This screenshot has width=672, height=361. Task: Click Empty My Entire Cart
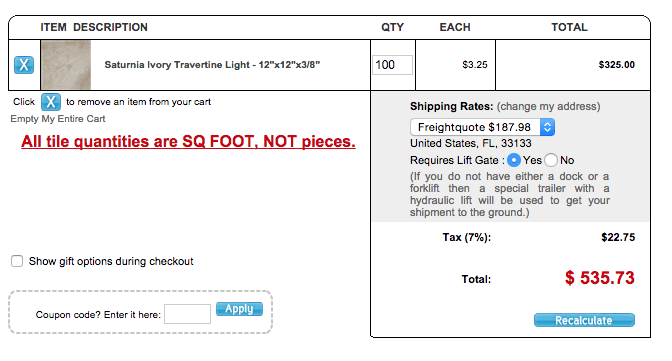[58, 119]
